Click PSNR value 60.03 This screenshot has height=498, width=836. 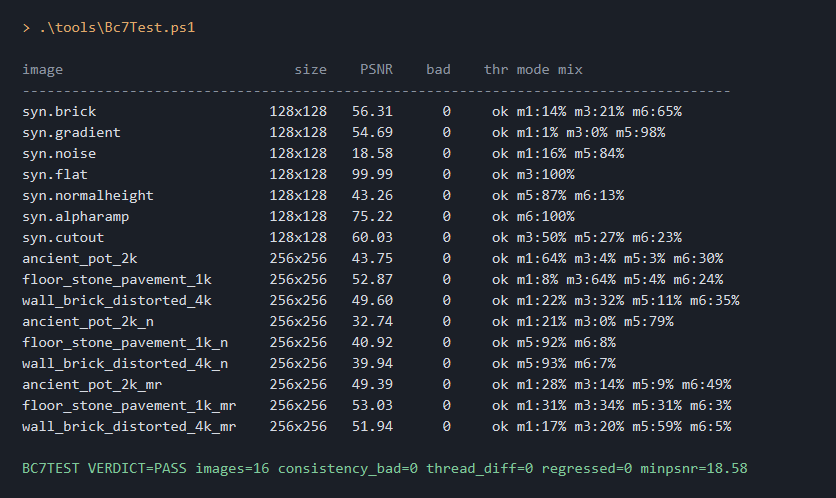tap(372, 238)
